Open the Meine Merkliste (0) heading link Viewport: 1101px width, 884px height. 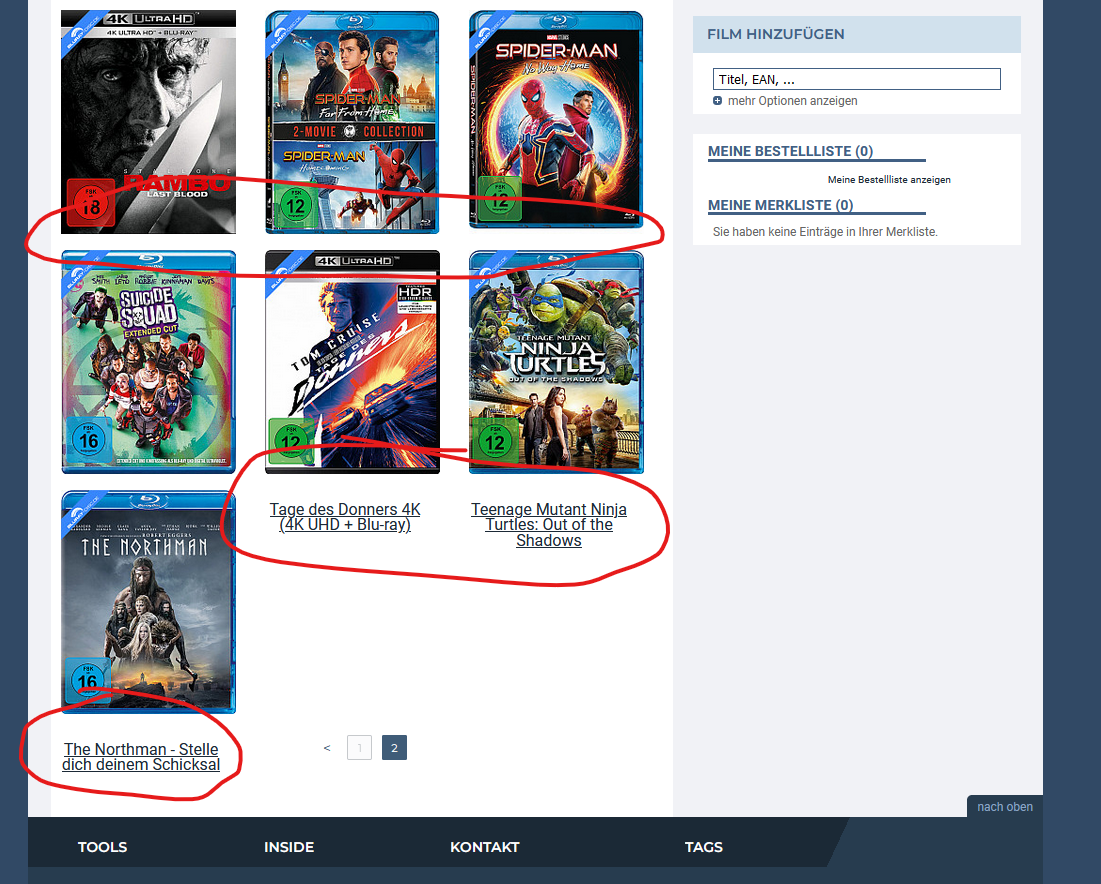[x=781, y=205]
